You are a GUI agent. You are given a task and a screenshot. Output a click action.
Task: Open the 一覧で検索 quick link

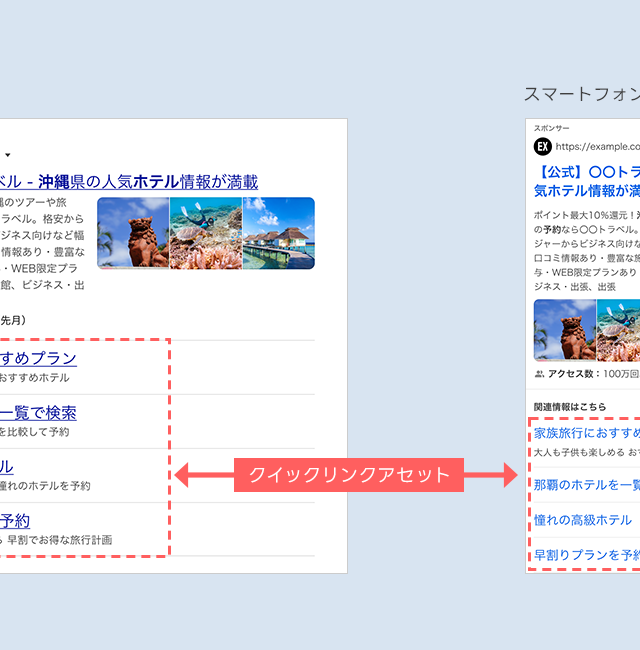click(38, 413)
